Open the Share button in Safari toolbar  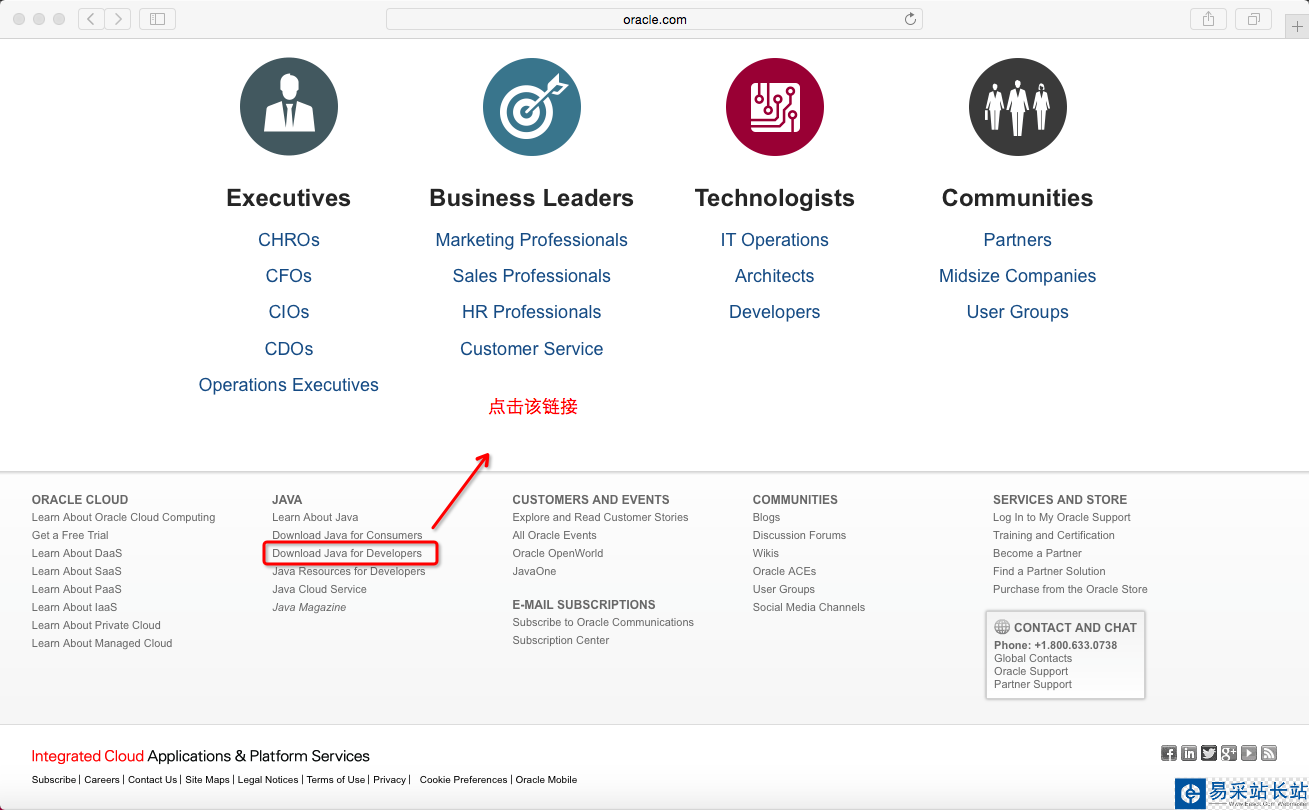pyautogui.click(x=1208, y=19)
